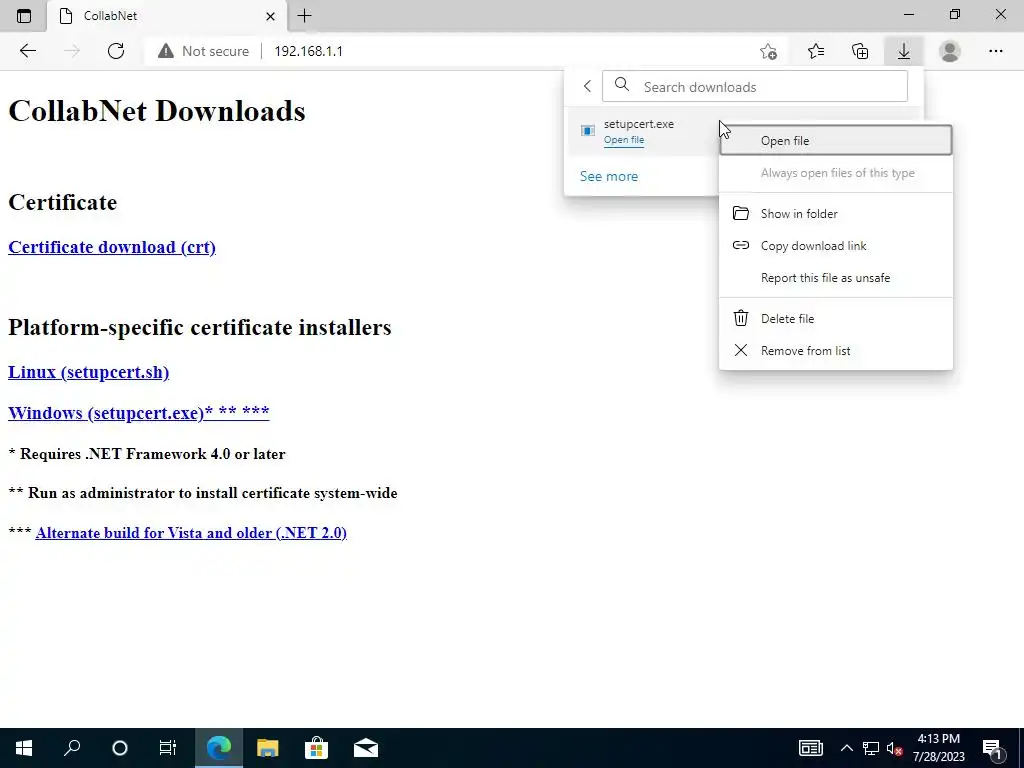This screenshot has width=1024, height=768.
Task: Open the notification center icon
Action: 993,748
